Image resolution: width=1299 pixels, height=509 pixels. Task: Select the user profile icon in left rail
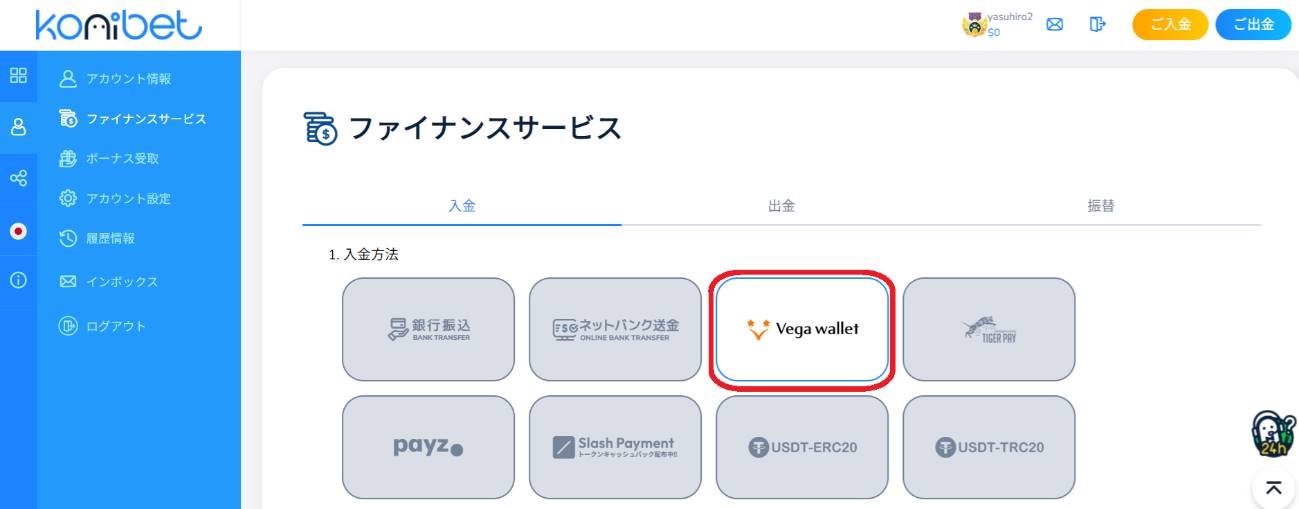click(x=18, y=127)
